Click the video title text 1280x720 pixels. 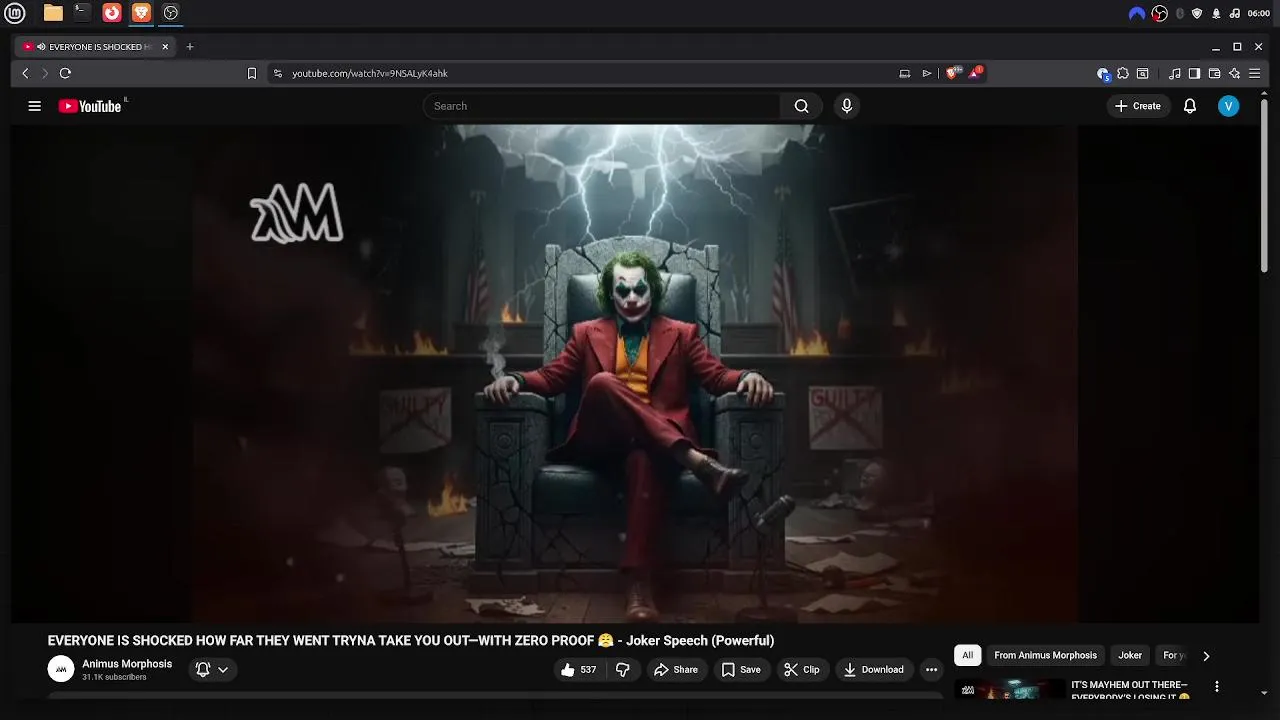[411, 641]
